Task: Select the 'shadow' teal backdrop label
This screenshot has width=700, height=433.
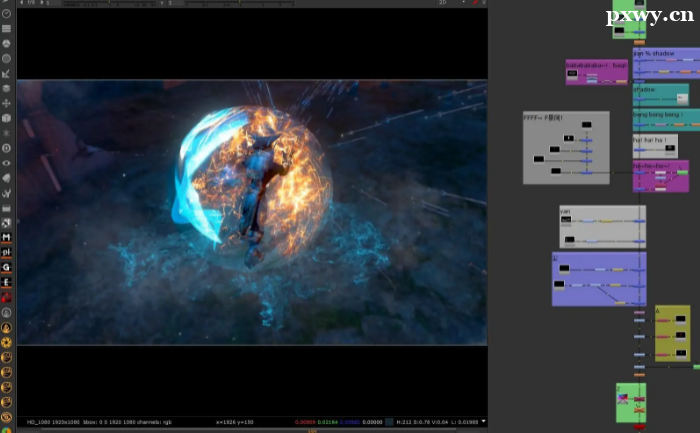Action: click(644, 90)
